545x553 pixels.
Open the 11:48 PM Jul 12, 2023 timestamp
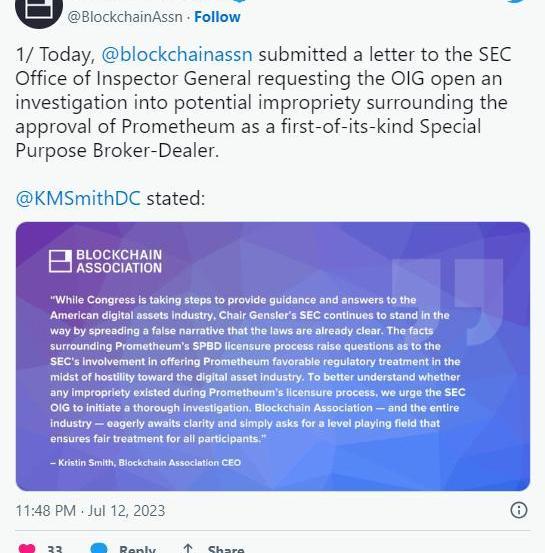click(x=90, y=511)
